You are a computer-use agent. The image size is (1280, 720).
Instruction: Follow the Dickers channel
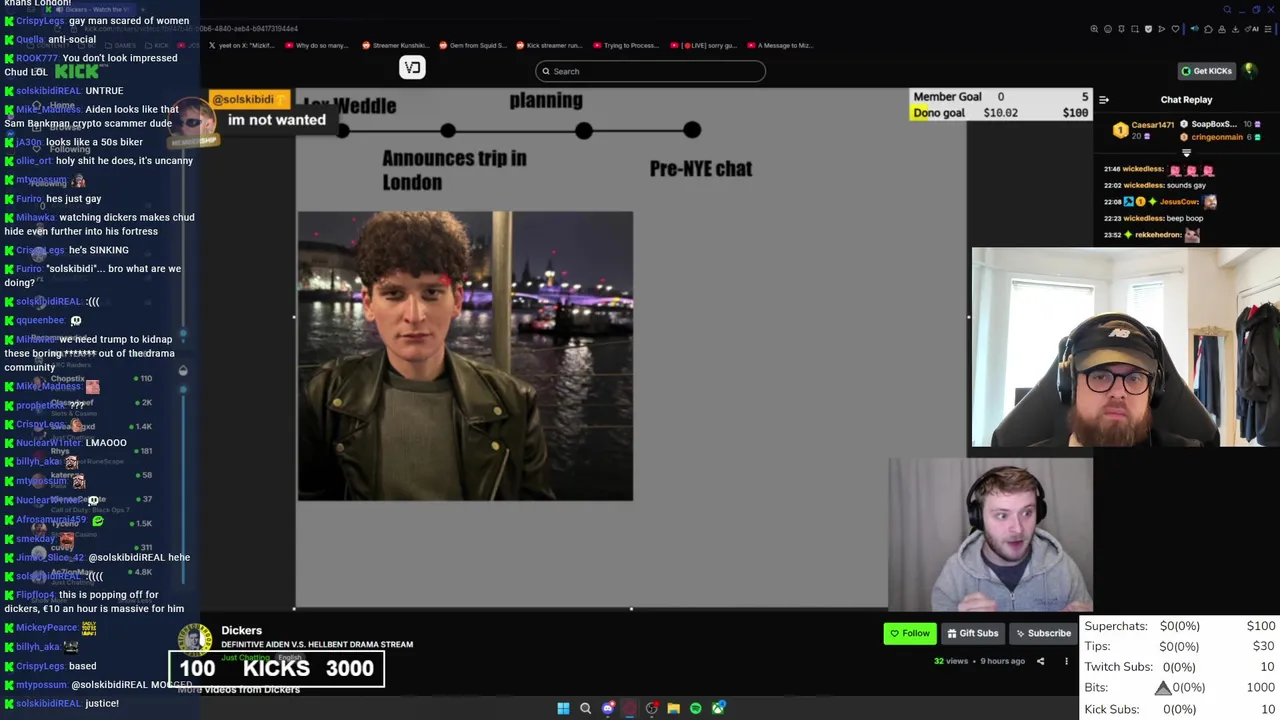(x=909, y=633)
